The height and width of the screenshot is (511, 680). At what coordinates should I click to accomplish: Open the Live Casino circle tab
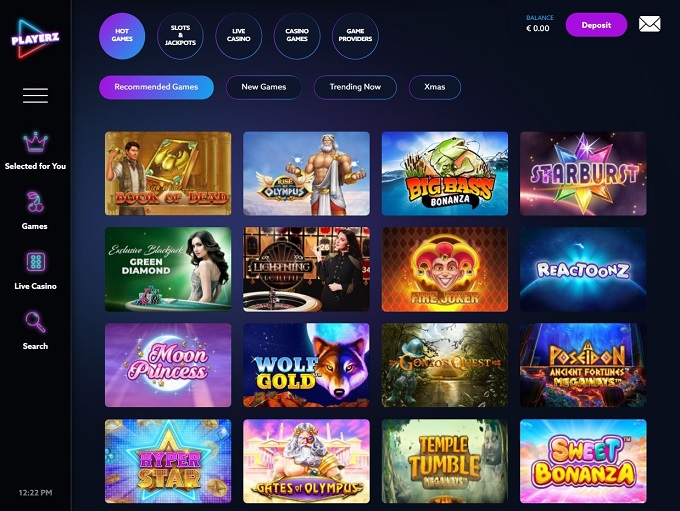[239, 36]
